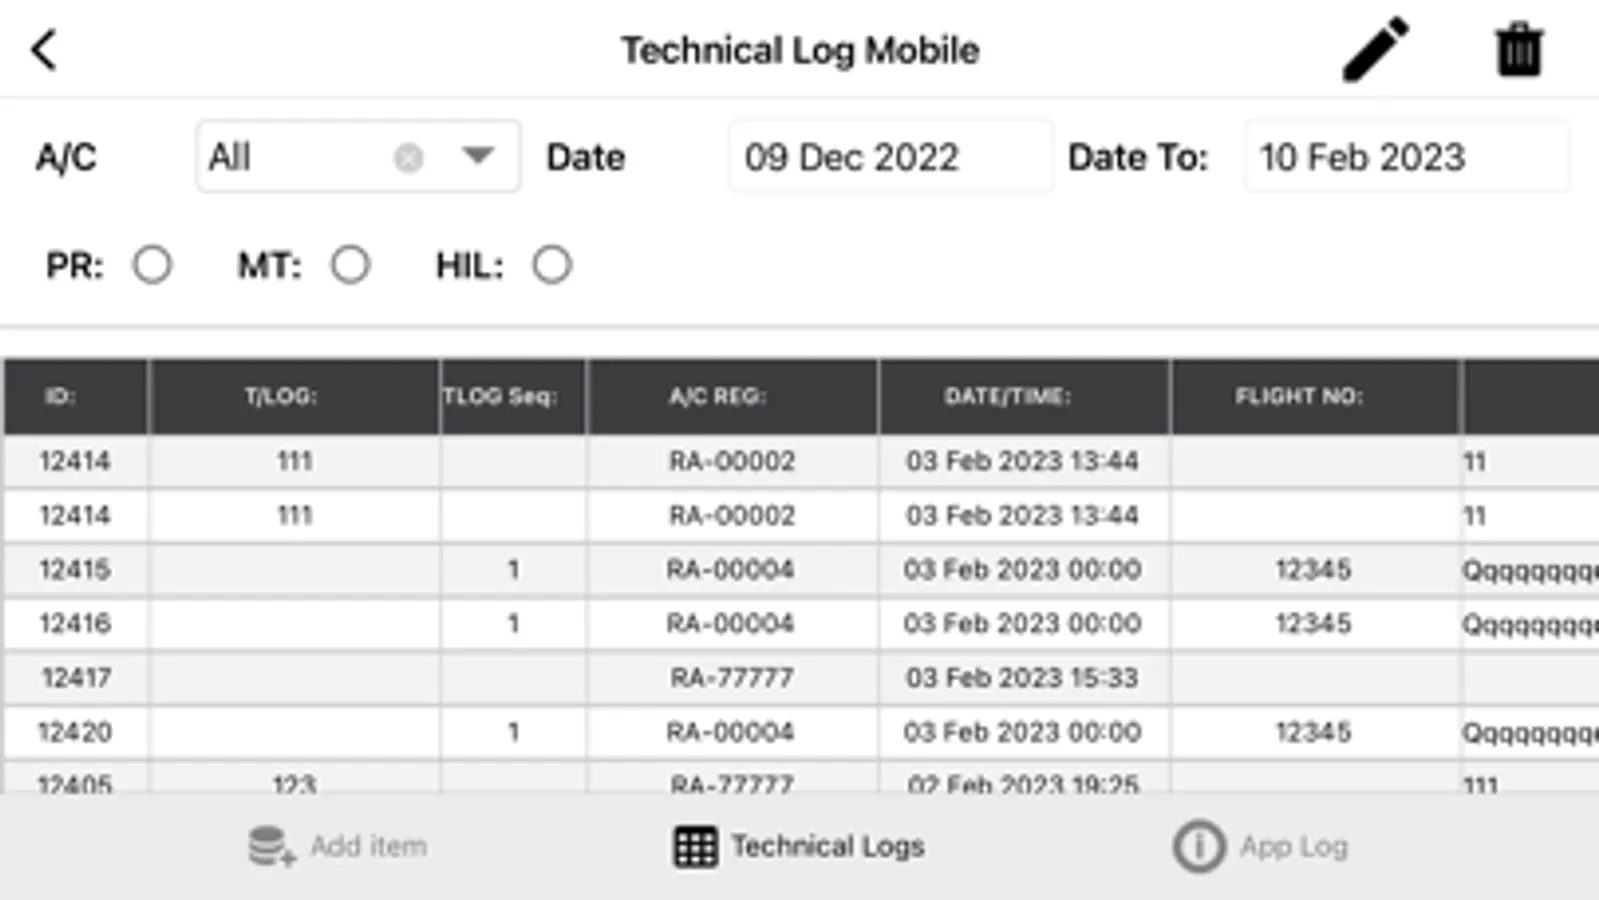Switch to the Technical Logs tab
This screenshot has width=1599, height=900.
click(x=826, y=847)
